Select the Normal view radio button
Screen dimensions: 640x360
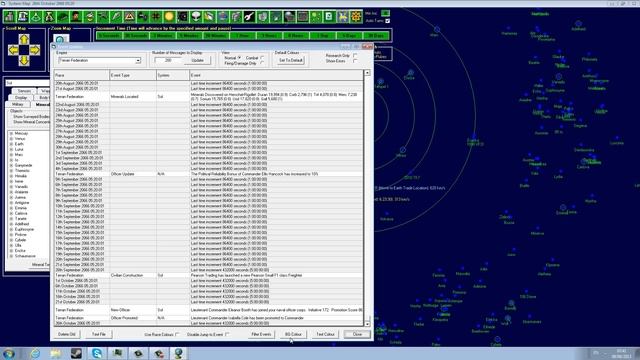239,58
